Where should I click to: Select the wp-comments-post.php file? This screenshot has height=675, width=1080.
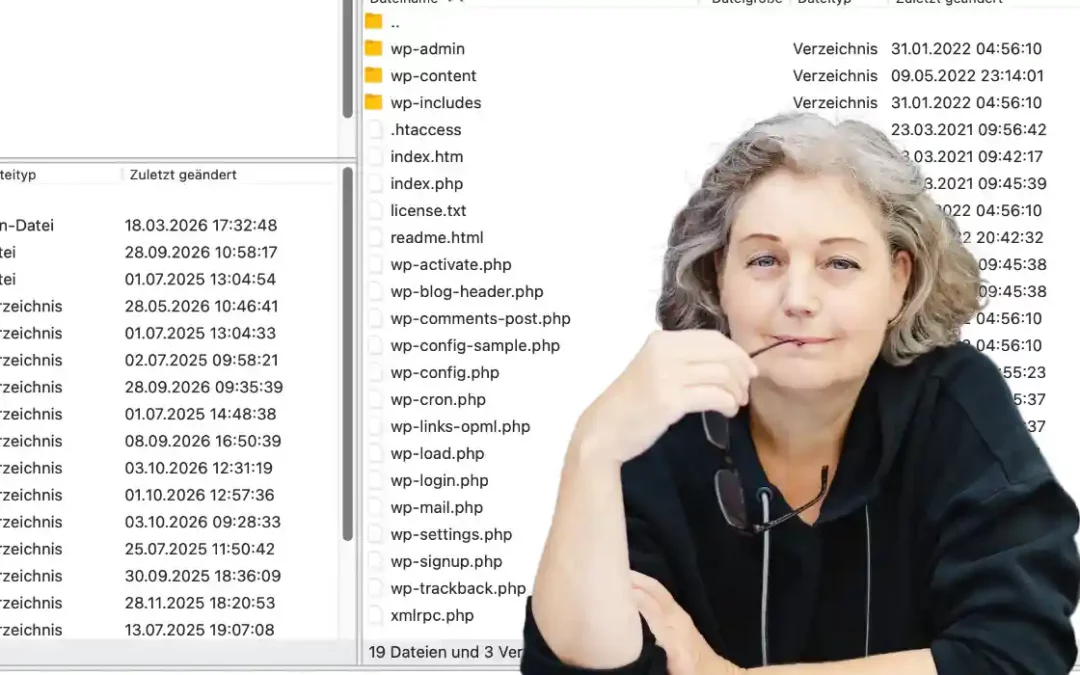(480, 318)
